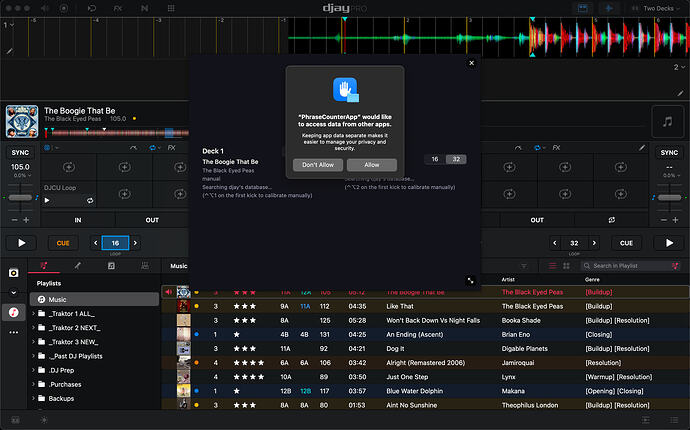Nudge deck 1 tempo up with plus
This screenshot has height=430, width=690.
[x=26, y=220]
